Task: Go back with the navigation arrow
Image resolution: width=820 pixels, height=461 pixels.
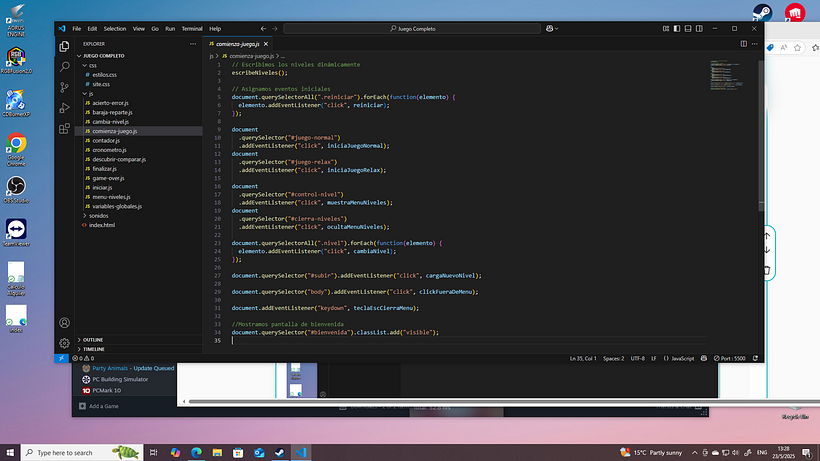Action: [x=263, y=29]
